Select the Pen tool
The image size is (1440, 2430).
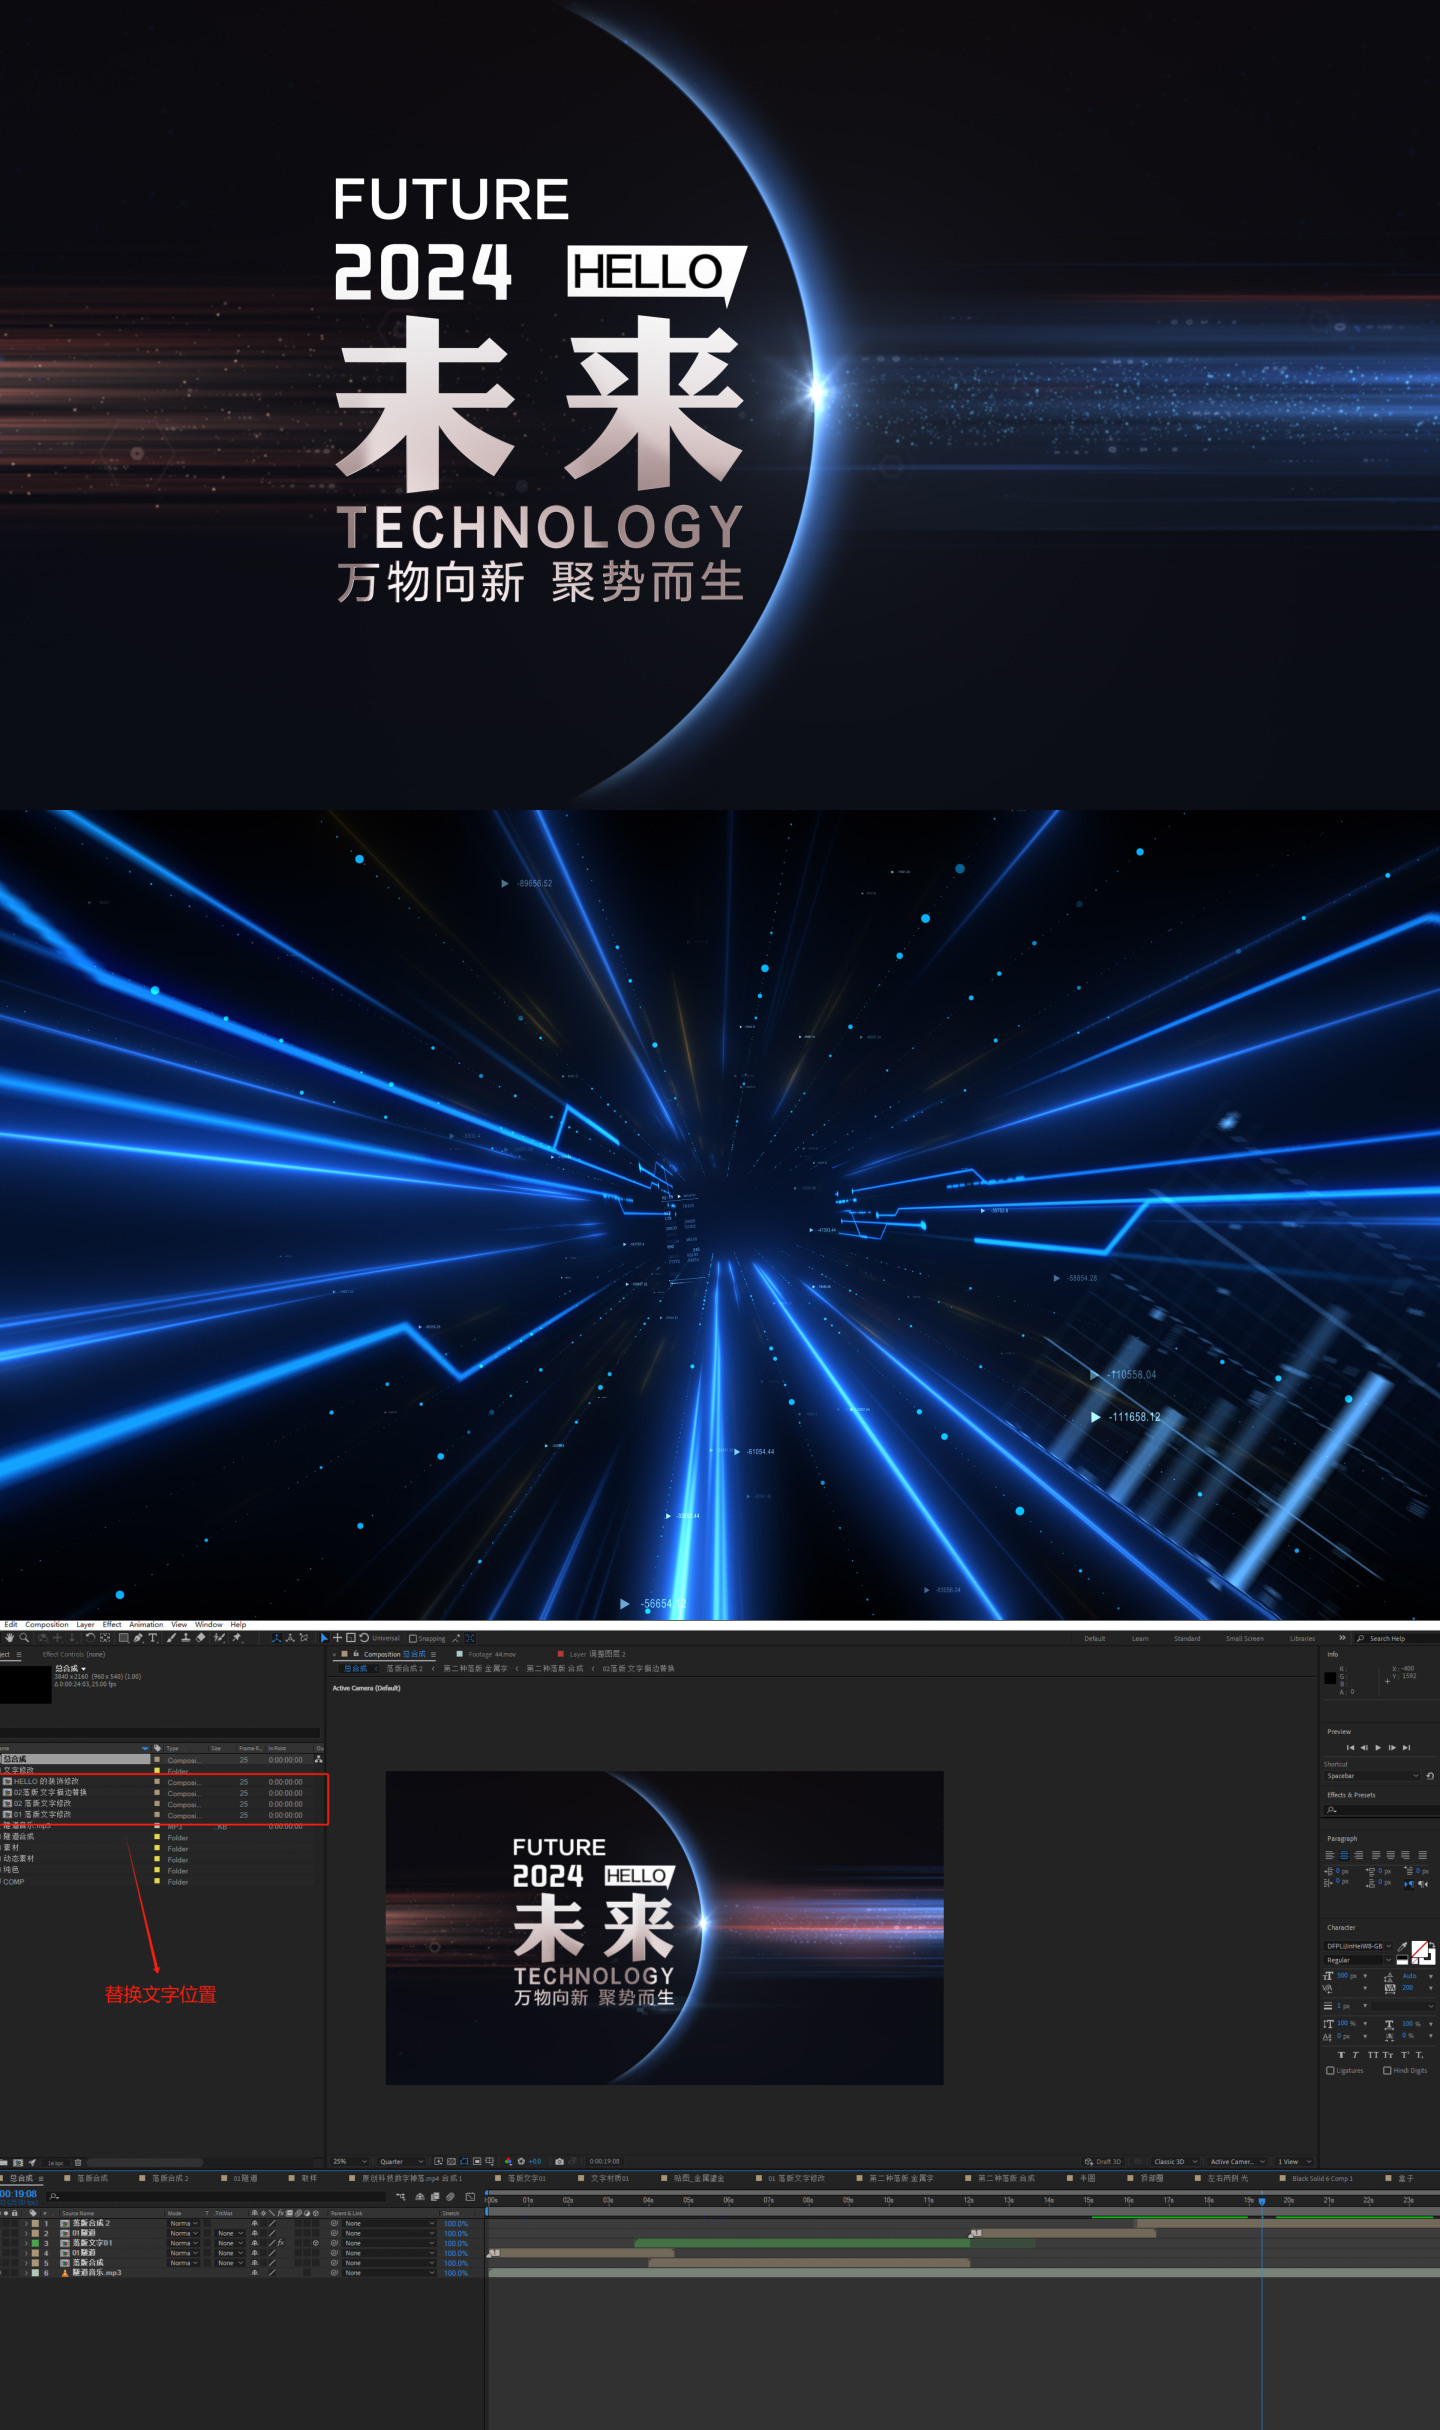coord(138,1638)
